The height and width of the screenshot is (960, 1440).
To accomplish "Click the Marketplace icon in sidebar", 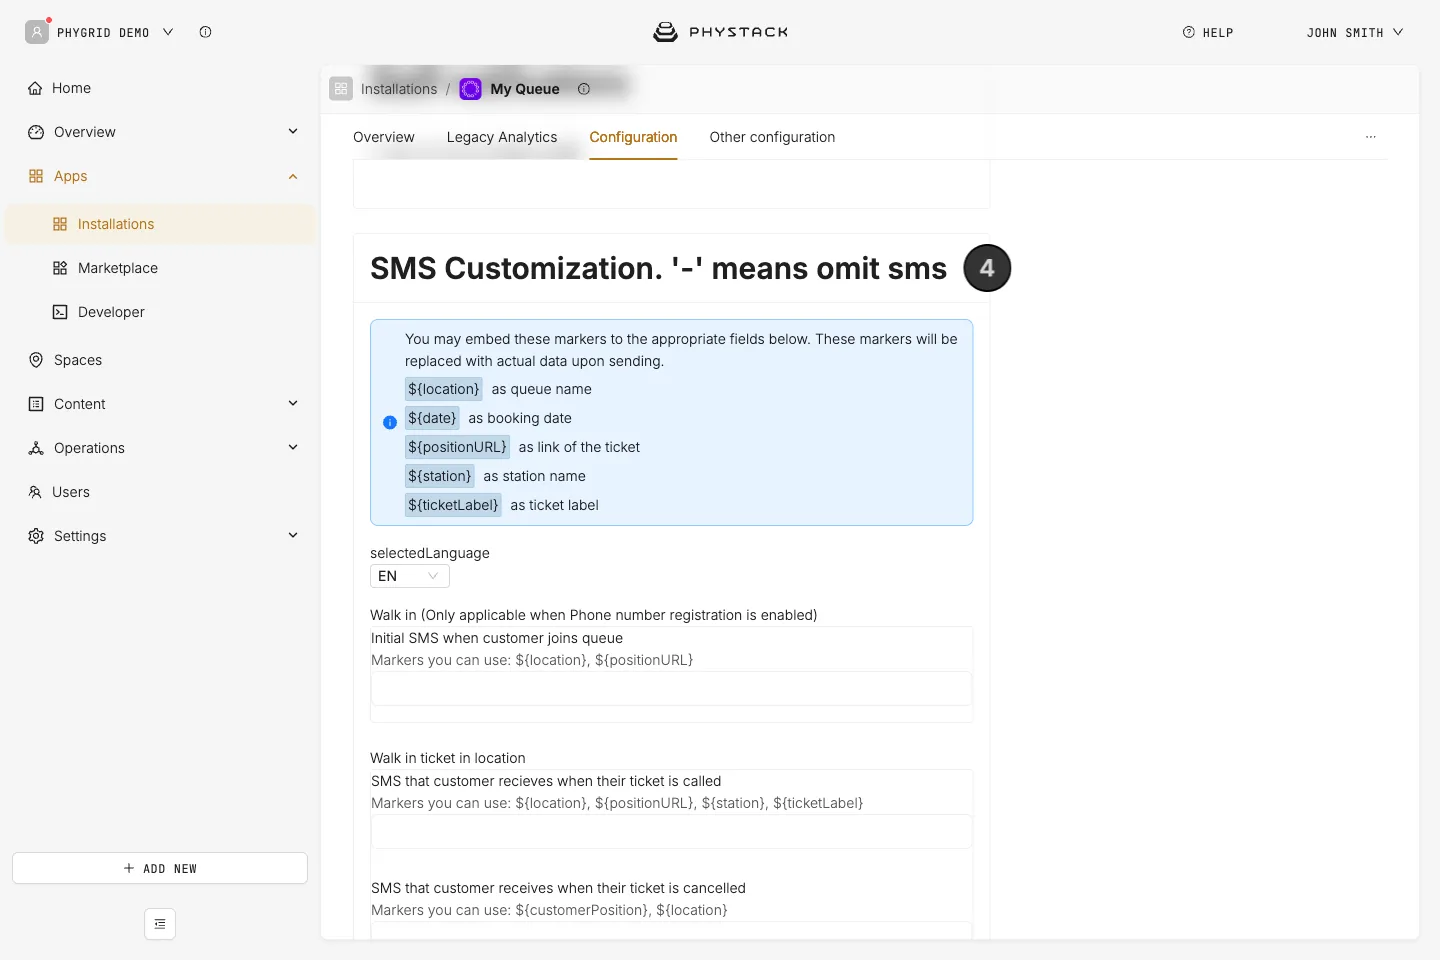I will [x=60, y=268].
